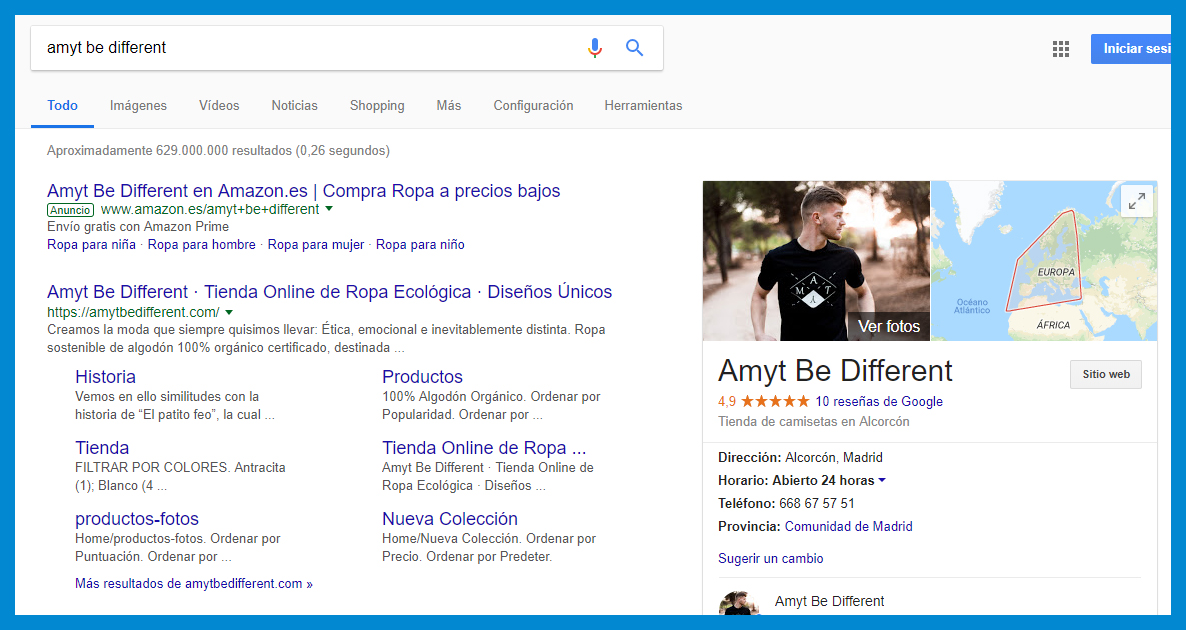Click the Envío gratis con Amazon Prime text
This screenshot has width=1186, height=630.
point(138,227)
